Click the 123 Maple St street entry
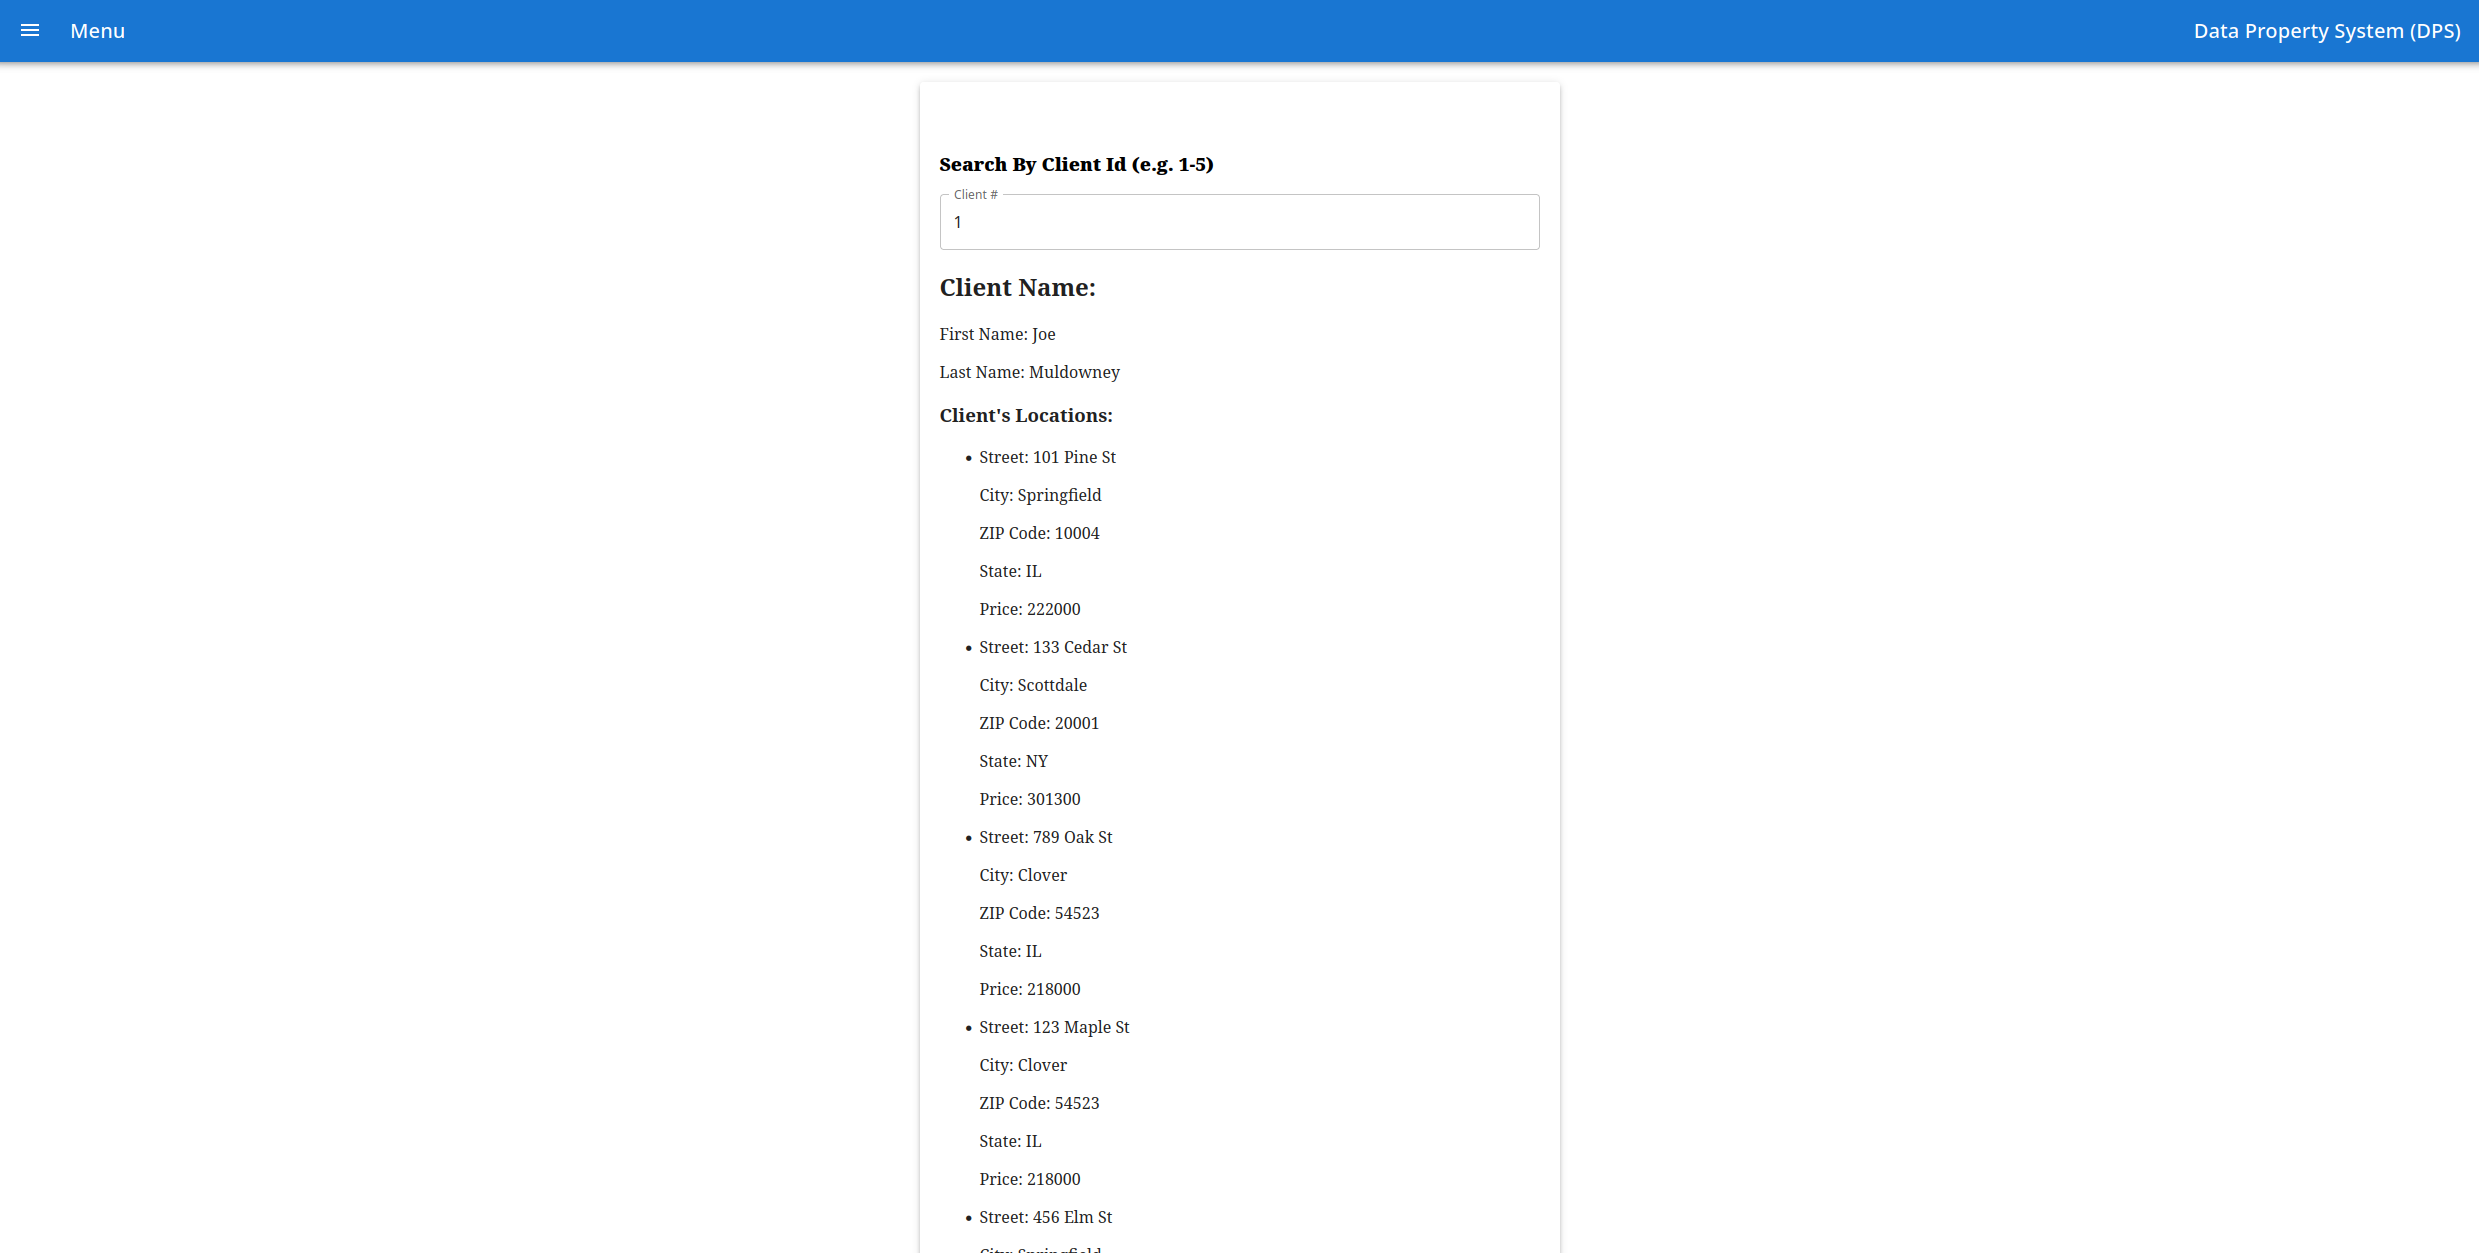The width and height of the screenshot is (2479, 1253). tap(1054, 1027)
